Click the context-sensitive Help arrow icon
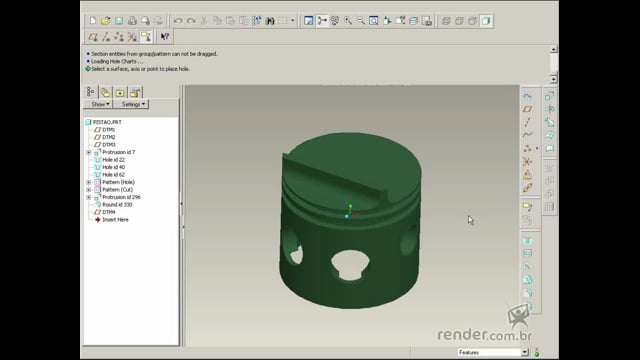This screenshot has height=360, width=640. (164, 37)
